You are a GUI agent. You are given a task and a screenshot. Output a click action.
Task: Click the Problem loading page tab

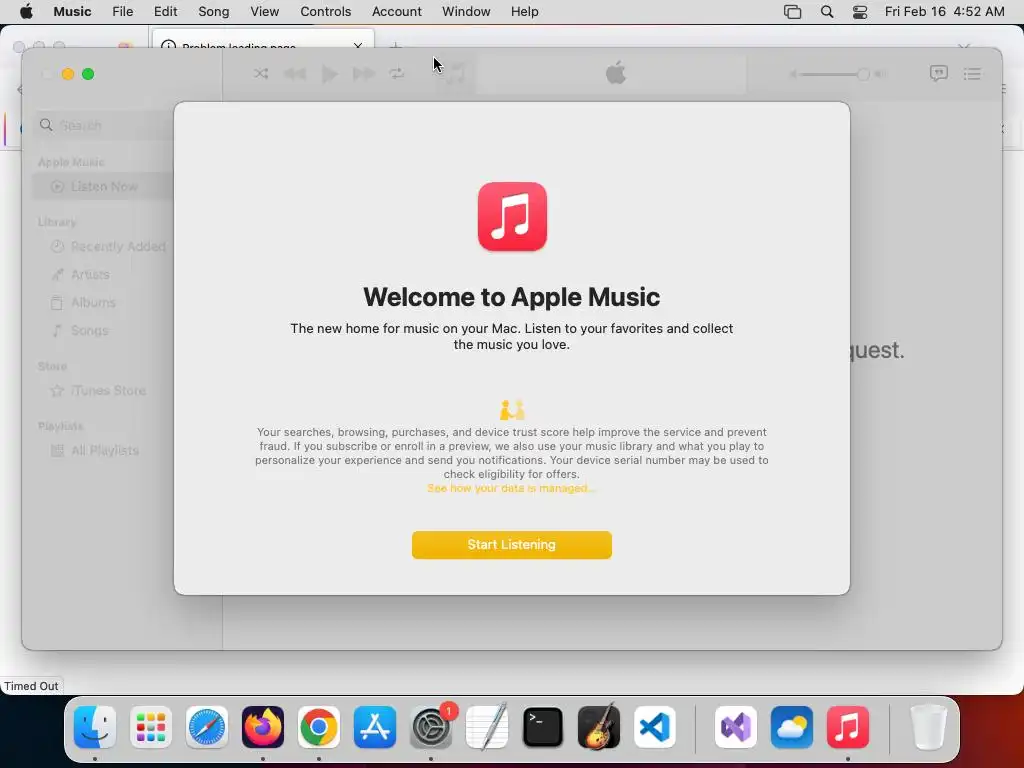pyautogui.click(x=263, y=40)
